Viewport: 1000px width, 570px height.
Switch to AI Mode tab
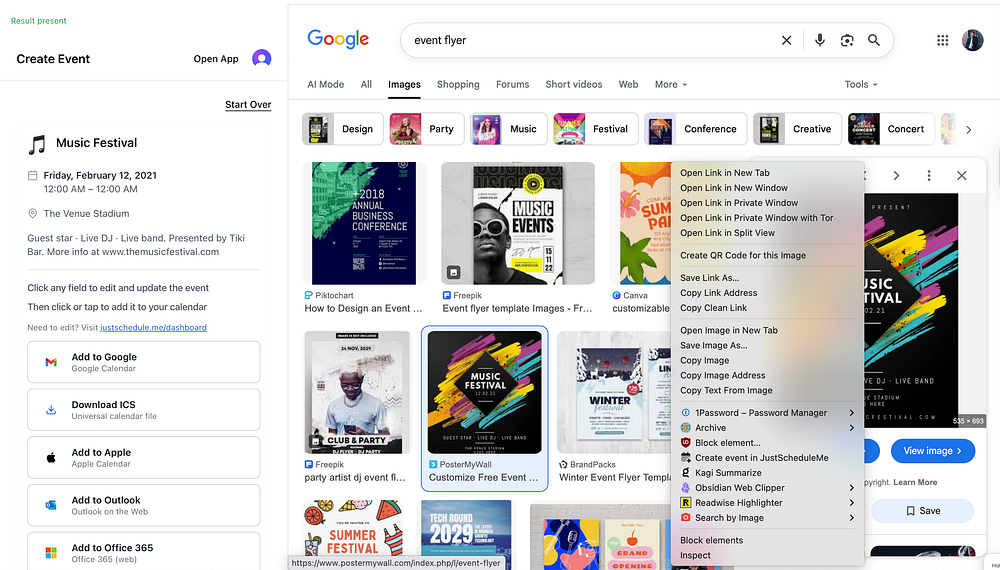click(x=325, y=84)
